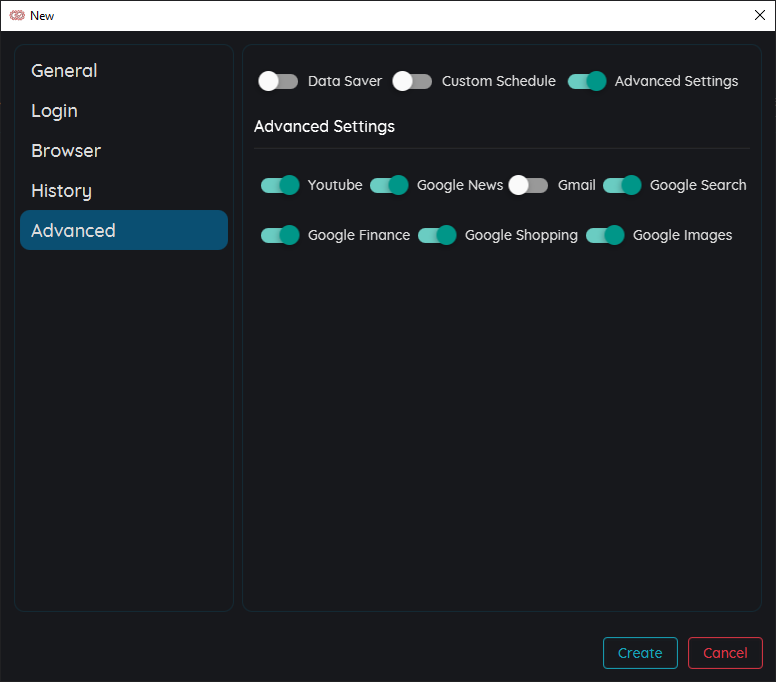Click the Data Saver label
The image size is (776, 682).
click(x=345, y=81)
